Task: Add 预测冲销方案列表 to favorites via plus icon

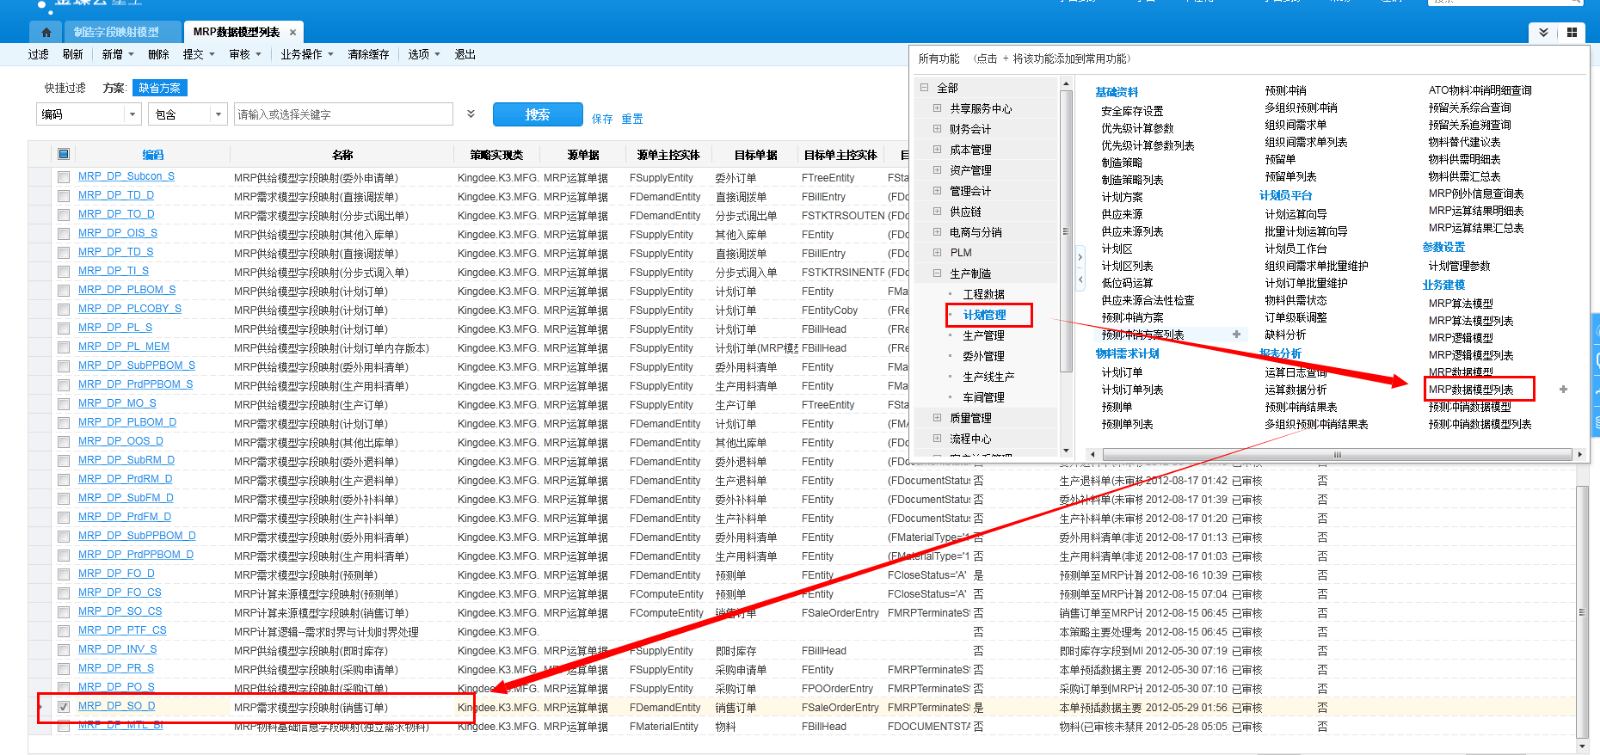Action: (1237, 334)
